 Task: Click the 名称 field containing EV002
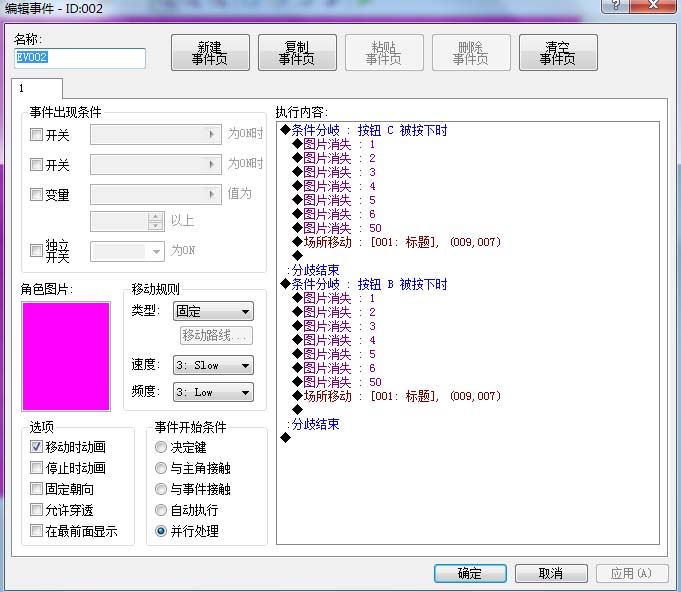80,58
